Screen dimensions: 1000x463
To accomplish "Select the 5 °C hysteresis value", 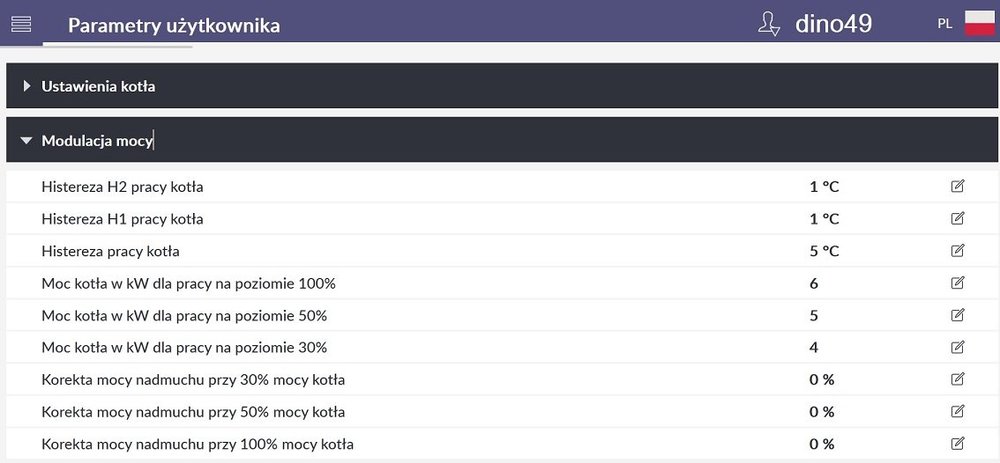I will tap(824, 250).
